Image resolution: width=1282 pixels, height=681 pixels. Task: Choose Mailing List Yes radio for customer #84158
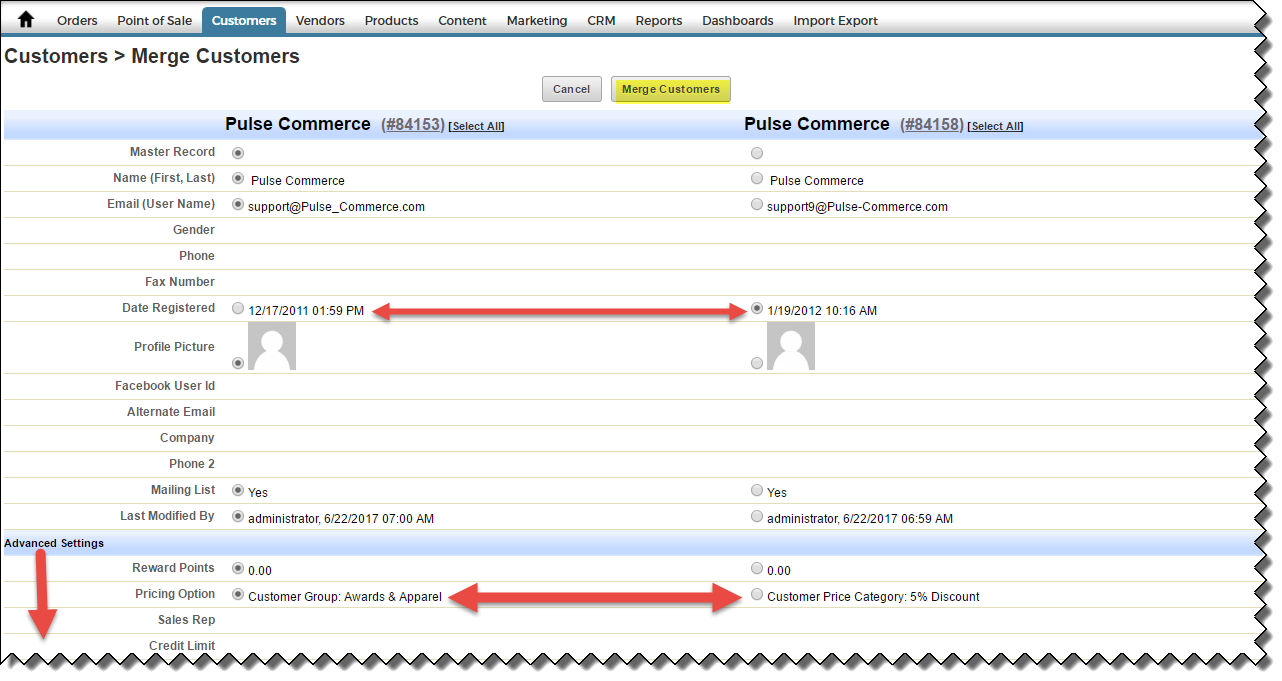pyautogui.click(x=757, y=491)
